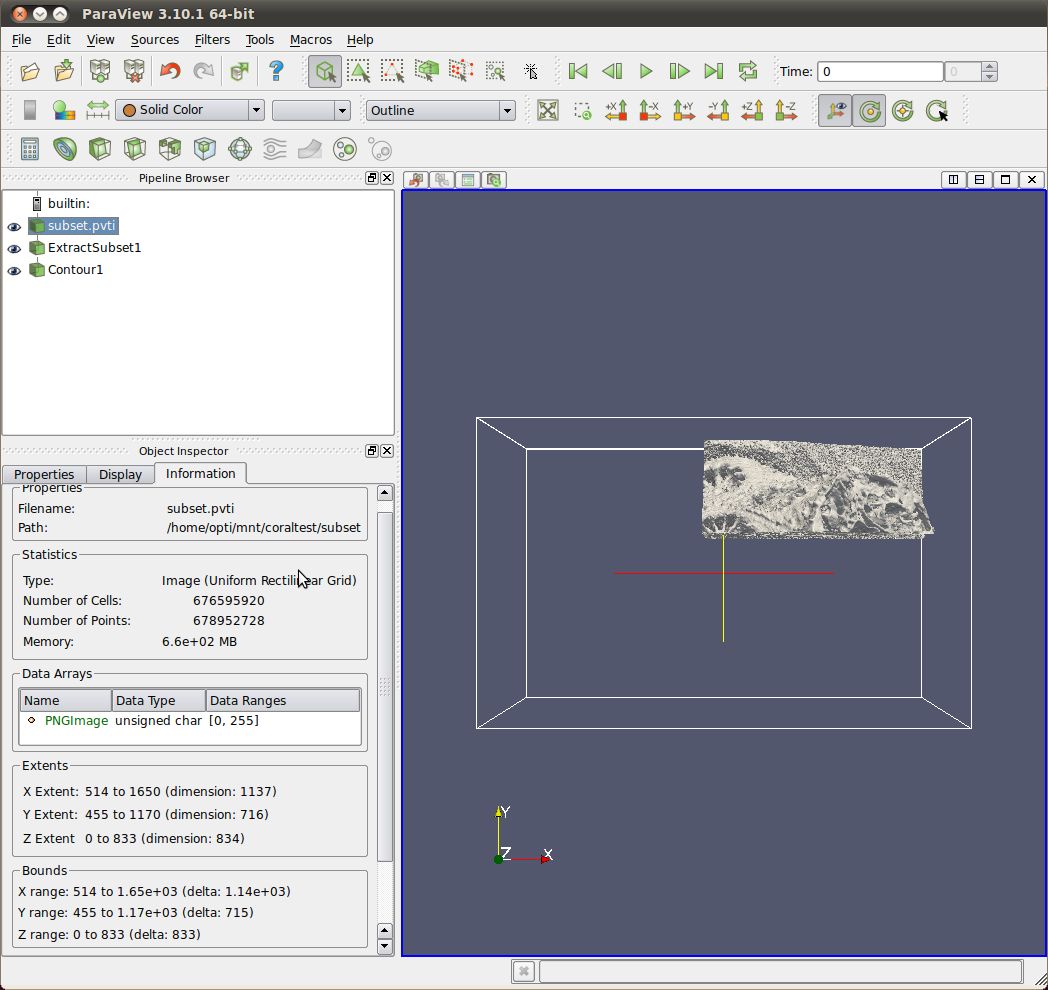Screen dimensions: 1048x990
Task: Toggle visibility of Contour1
Action: pyautogui.click(x=14, y=271)
